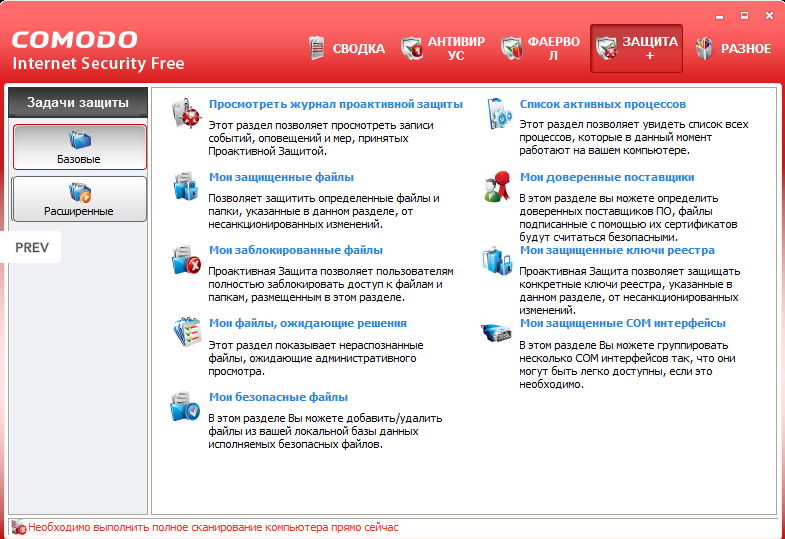
Task: Click the ФАЕРВОЛ shield icon
Action: (512, 48)
